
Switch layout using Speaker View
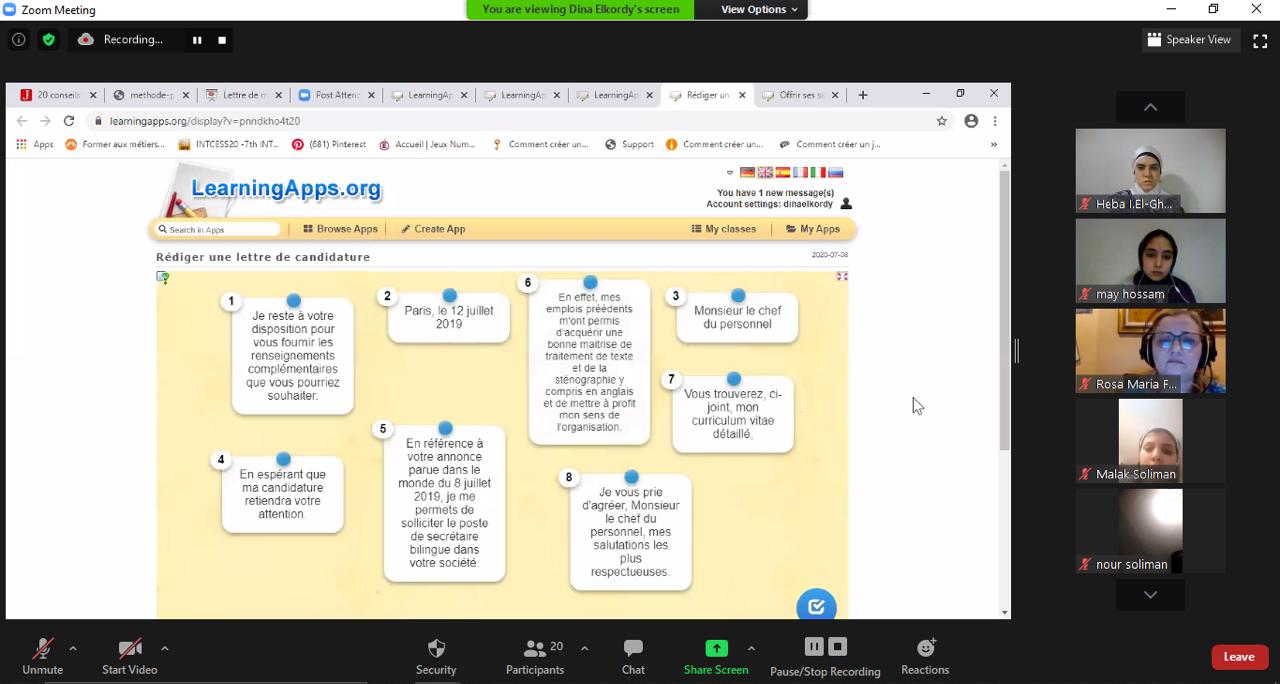1189,40
